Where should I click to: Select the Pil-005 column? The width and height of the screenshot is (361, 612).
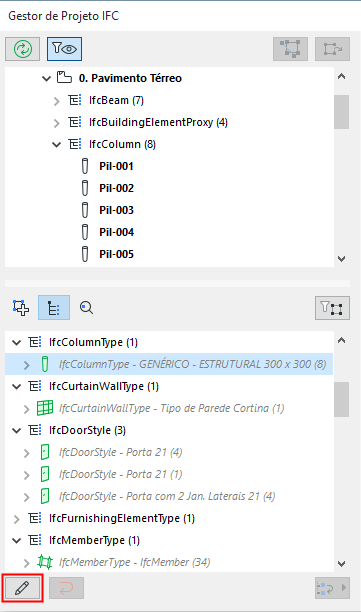click(x=116, y=254)
